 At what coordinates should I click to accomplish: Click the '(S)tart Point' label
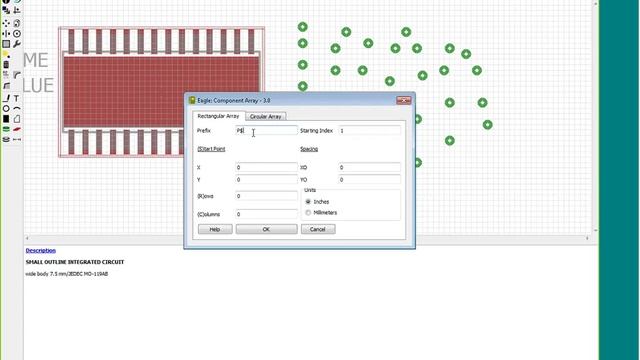211,149
